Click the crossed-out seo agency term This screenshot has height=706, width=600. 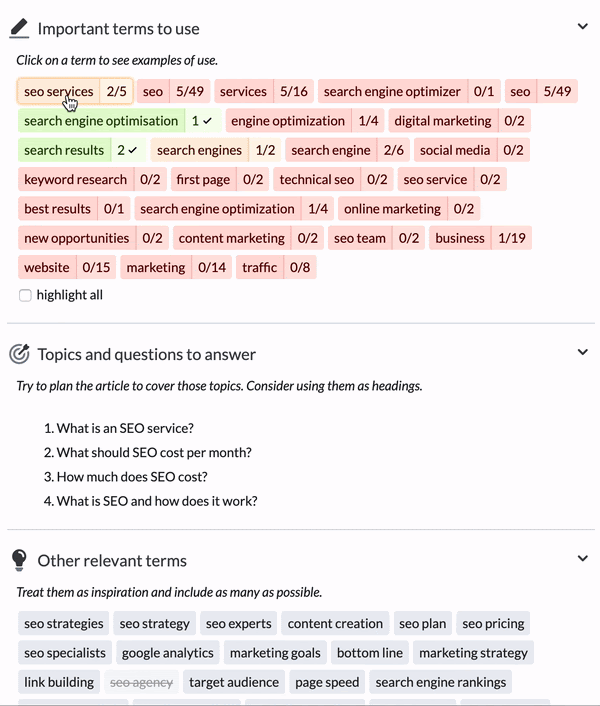pyautogui.click(x=141, y=682)
